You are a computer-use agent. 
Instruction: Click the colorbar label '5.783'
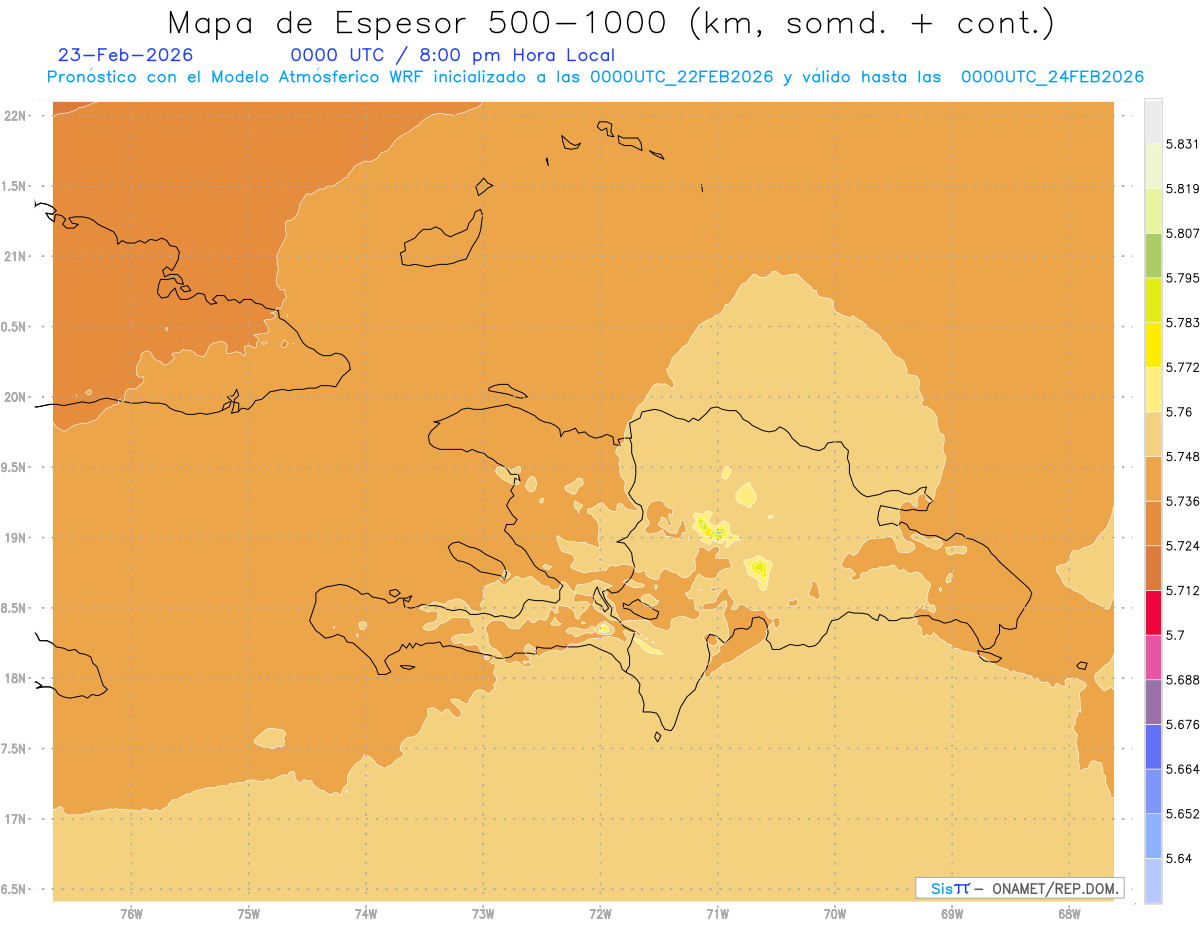pos(1182,323)
